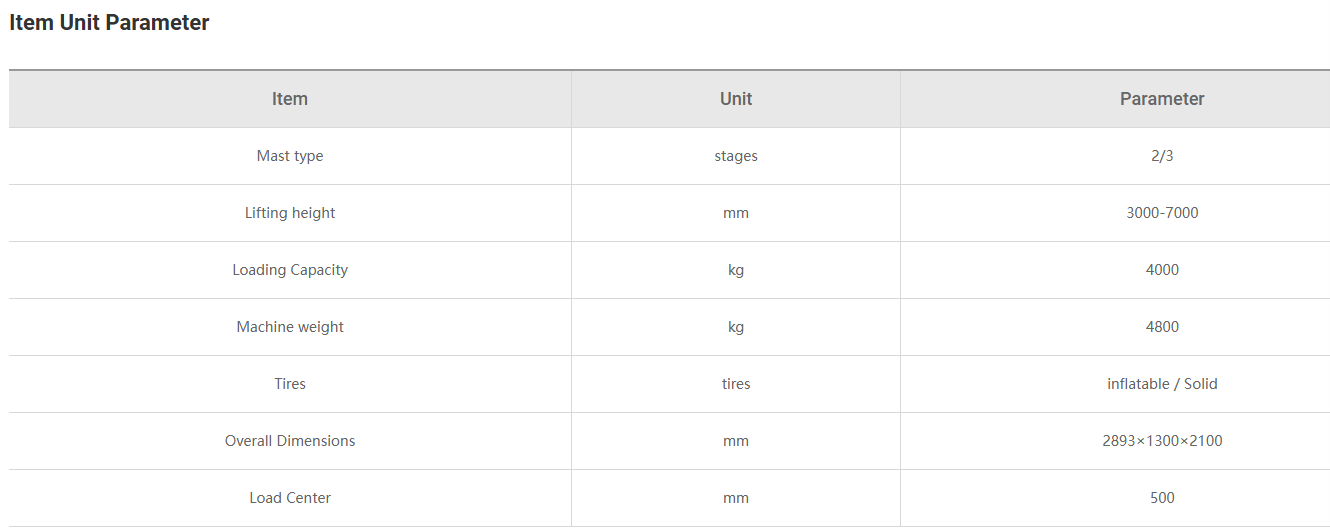Screen dimensions: 1330x530
Task: Click the Mast type cell
Action: 290,156
